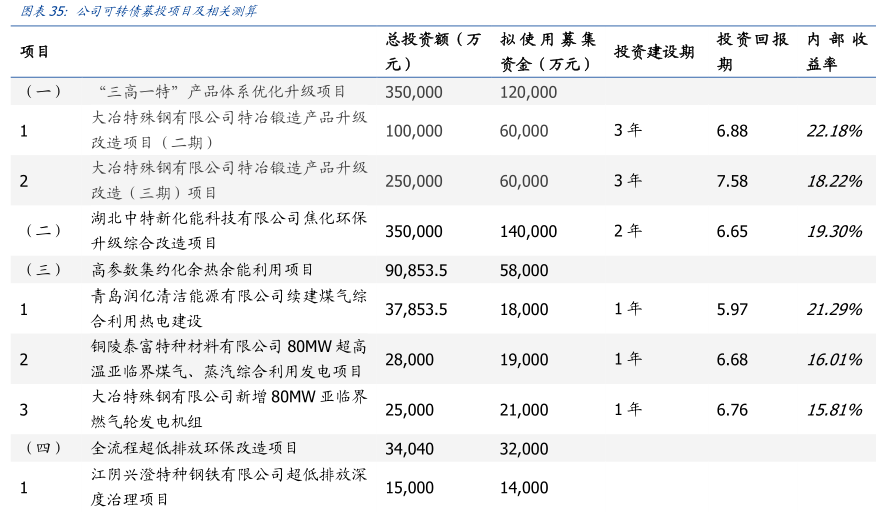This screenshot has height=522, width=876.
Task: Click the total value 90,853.5
Action: coord(416,271)
